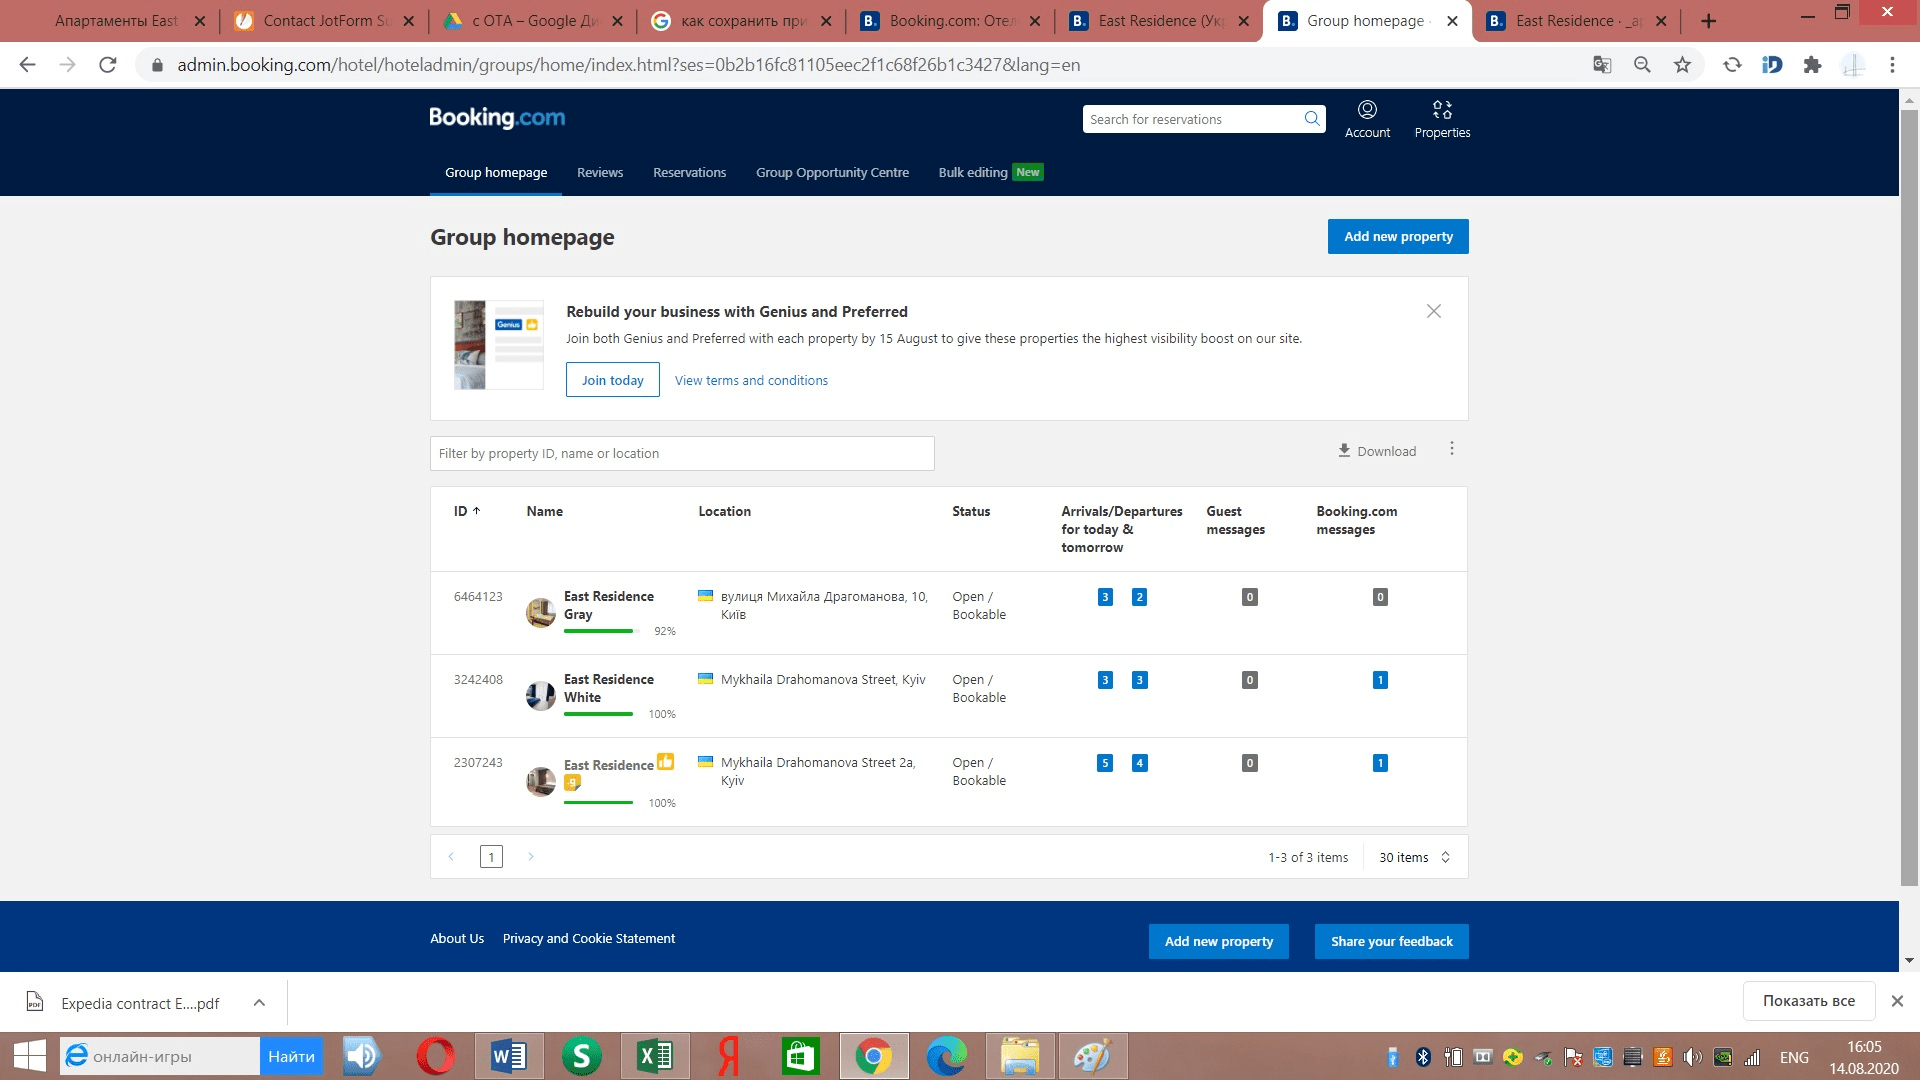This screenshot has height=1080, width=1920.
Task: Reload the page with refresh icon
Action: [x=107, y=65]
